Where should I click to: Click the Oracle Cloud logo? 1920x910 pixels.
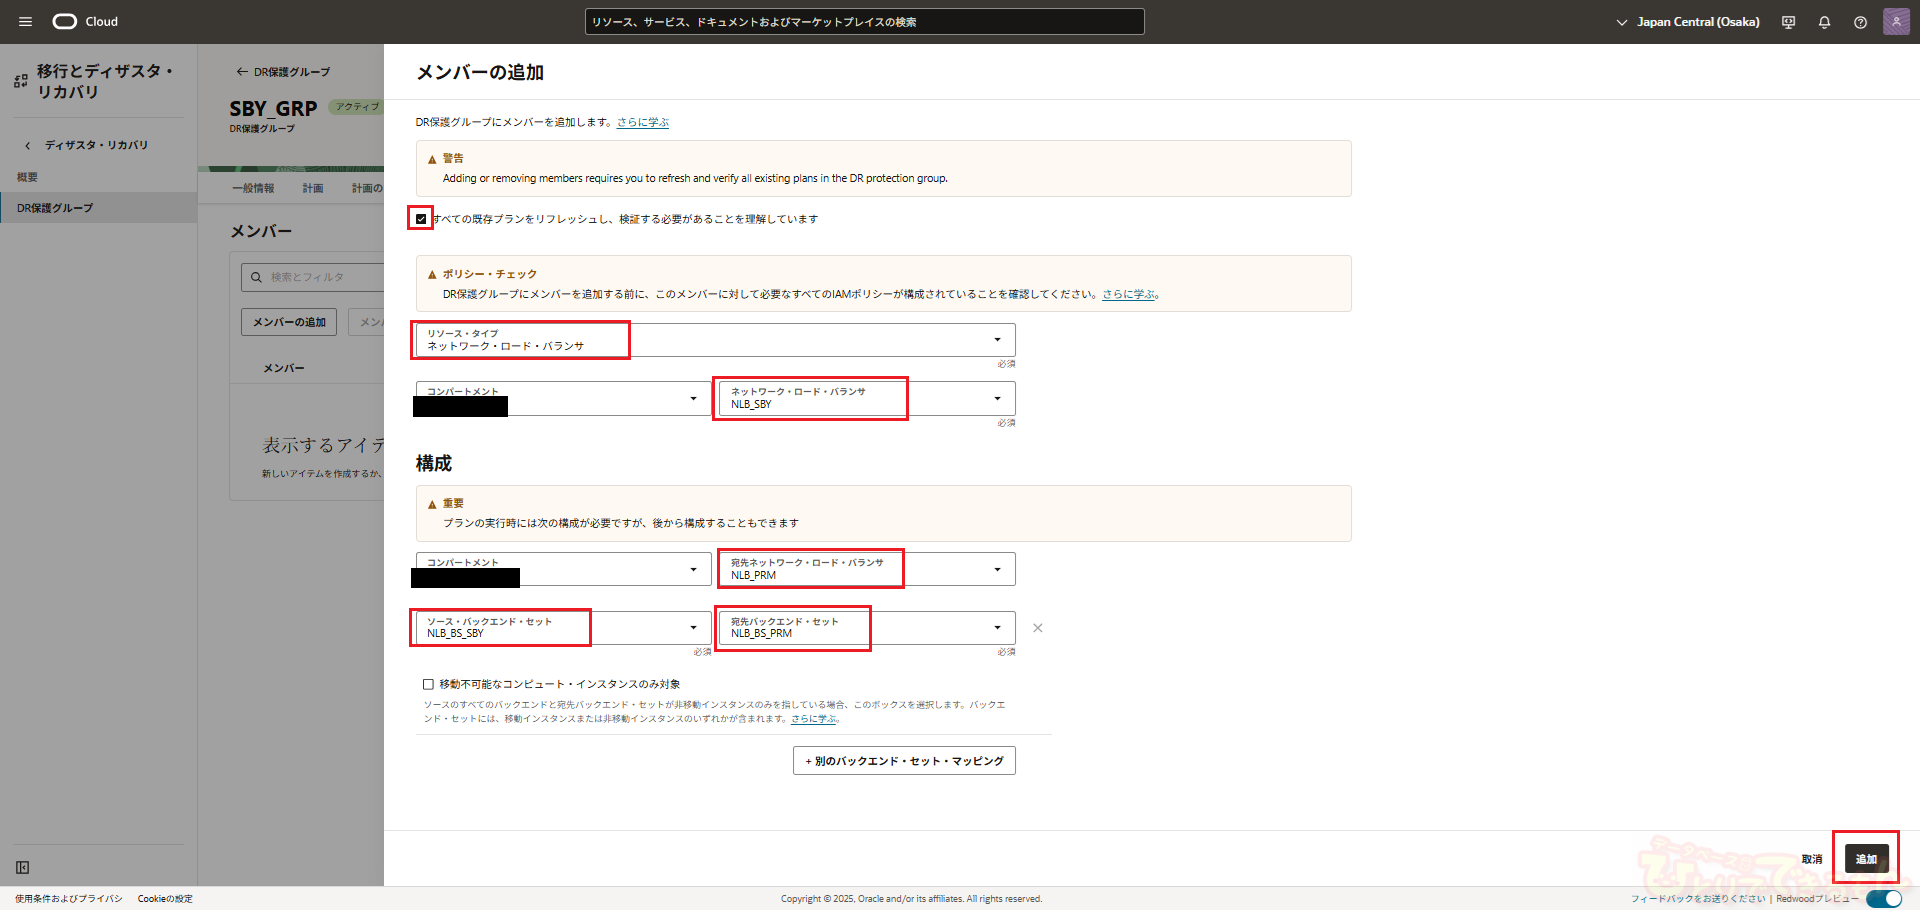pos(85,22)
